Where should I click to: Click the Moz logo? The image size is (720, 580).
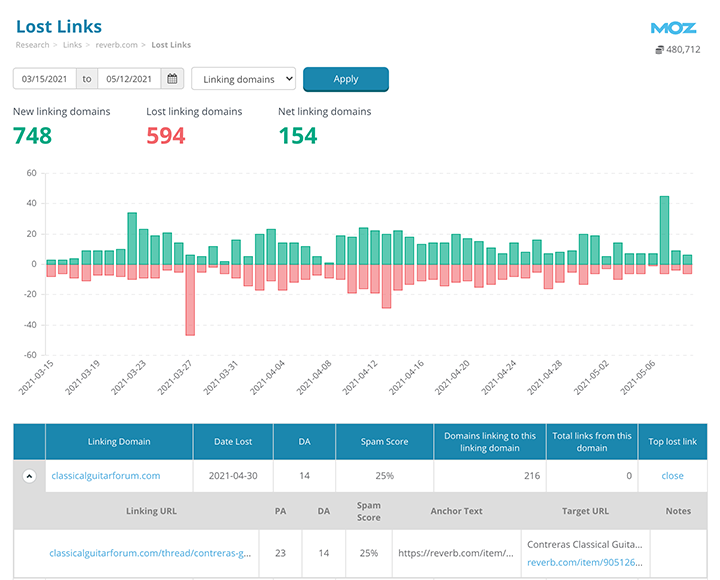[x=673, y=28]
